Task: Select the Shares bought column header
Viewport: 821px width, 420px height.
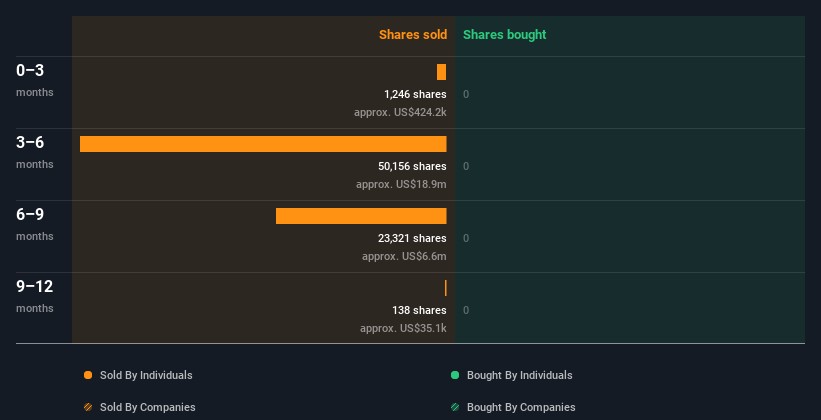Action: [x=504, y=35]
